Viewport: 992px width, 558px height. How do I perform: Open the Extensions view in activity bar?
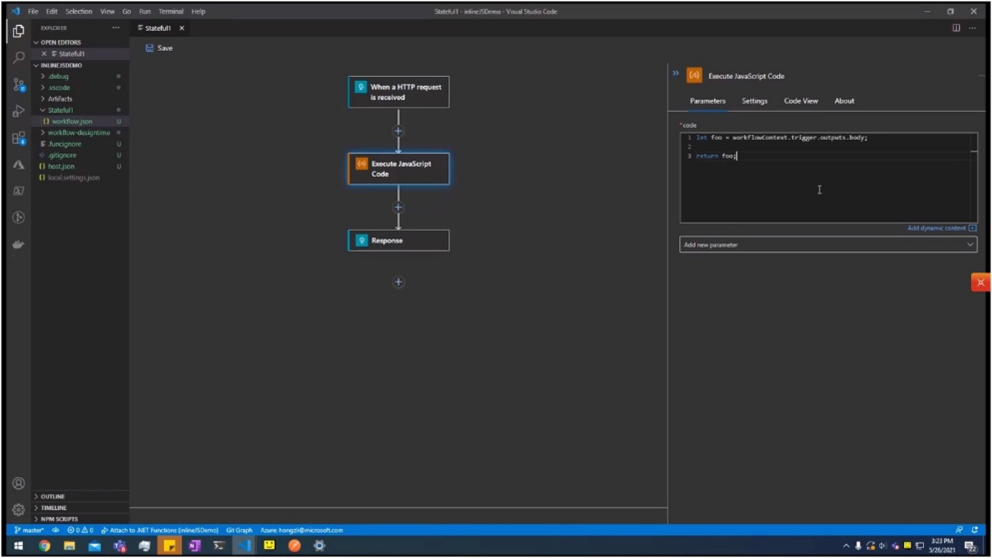point(18,138)
